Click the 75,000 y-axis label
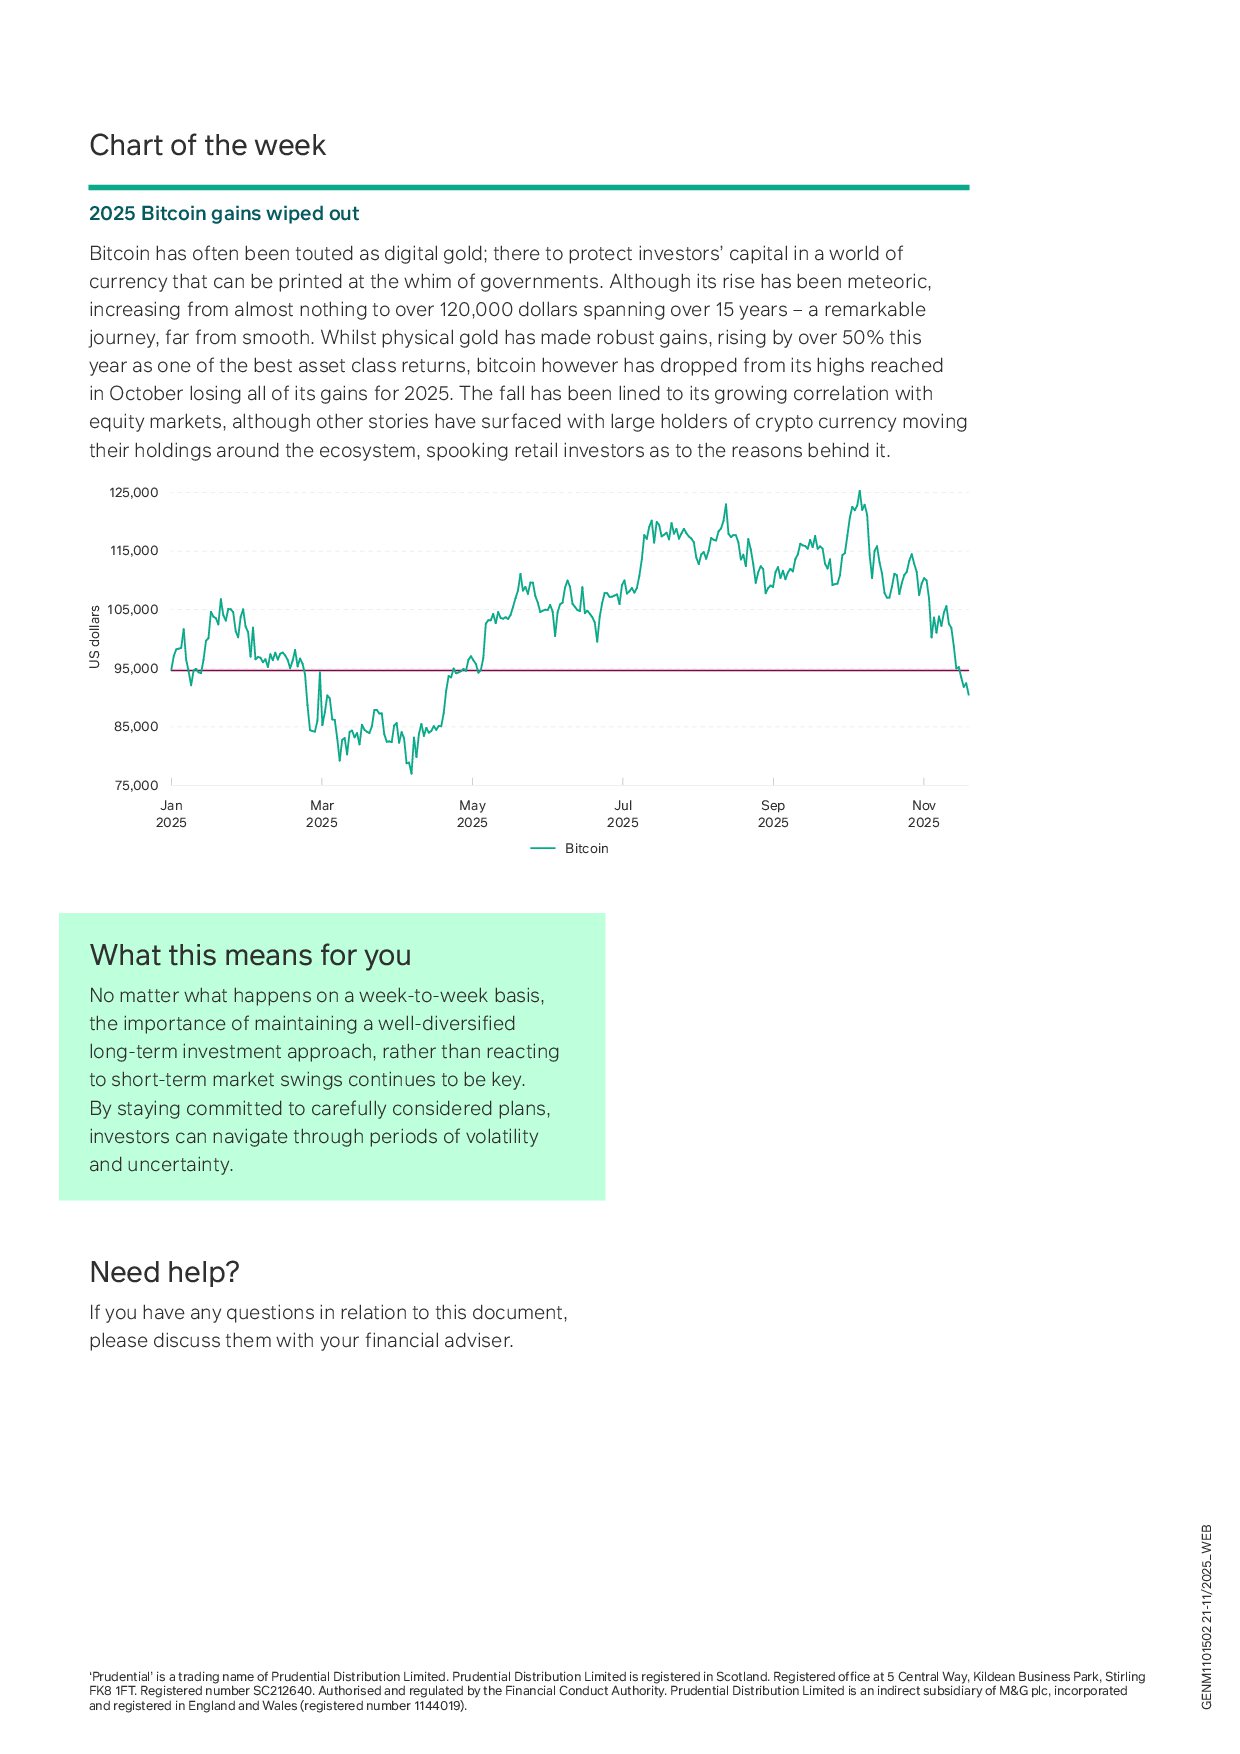This screenshot has height=1754, width=1240. pos(137,785)
